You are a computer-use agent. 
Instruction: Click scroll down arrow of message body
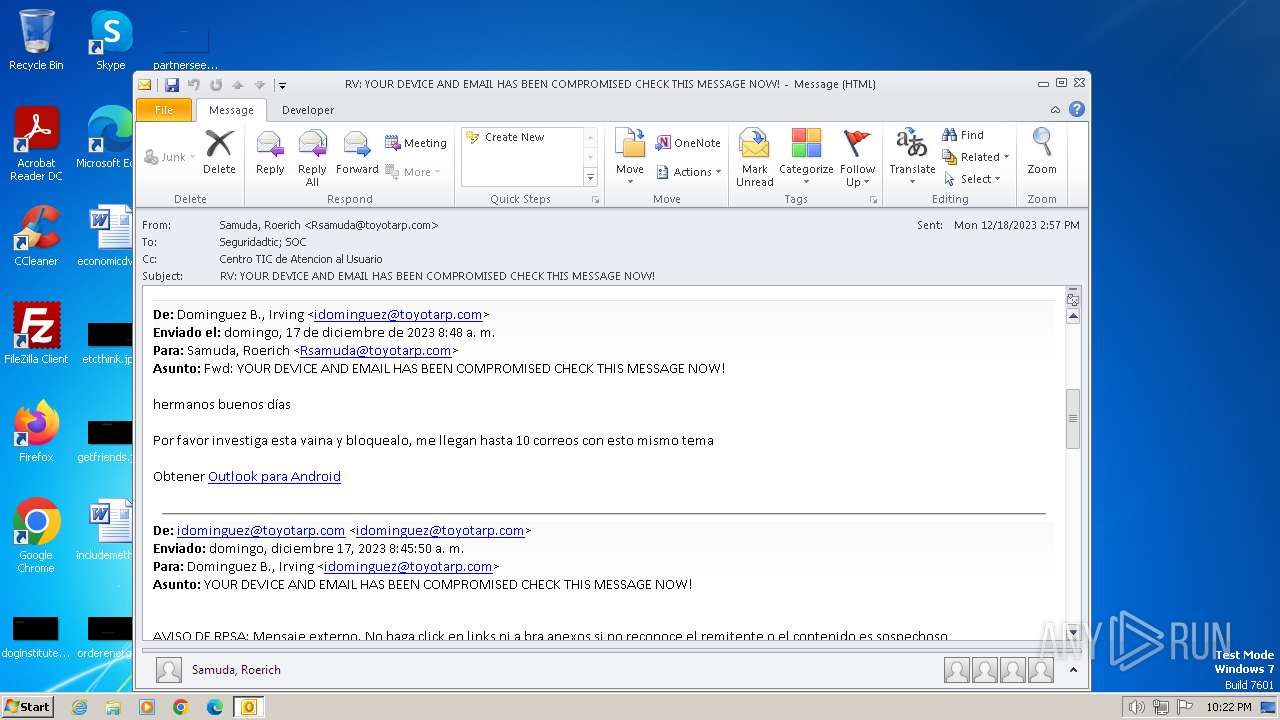tap(1073, 632)
